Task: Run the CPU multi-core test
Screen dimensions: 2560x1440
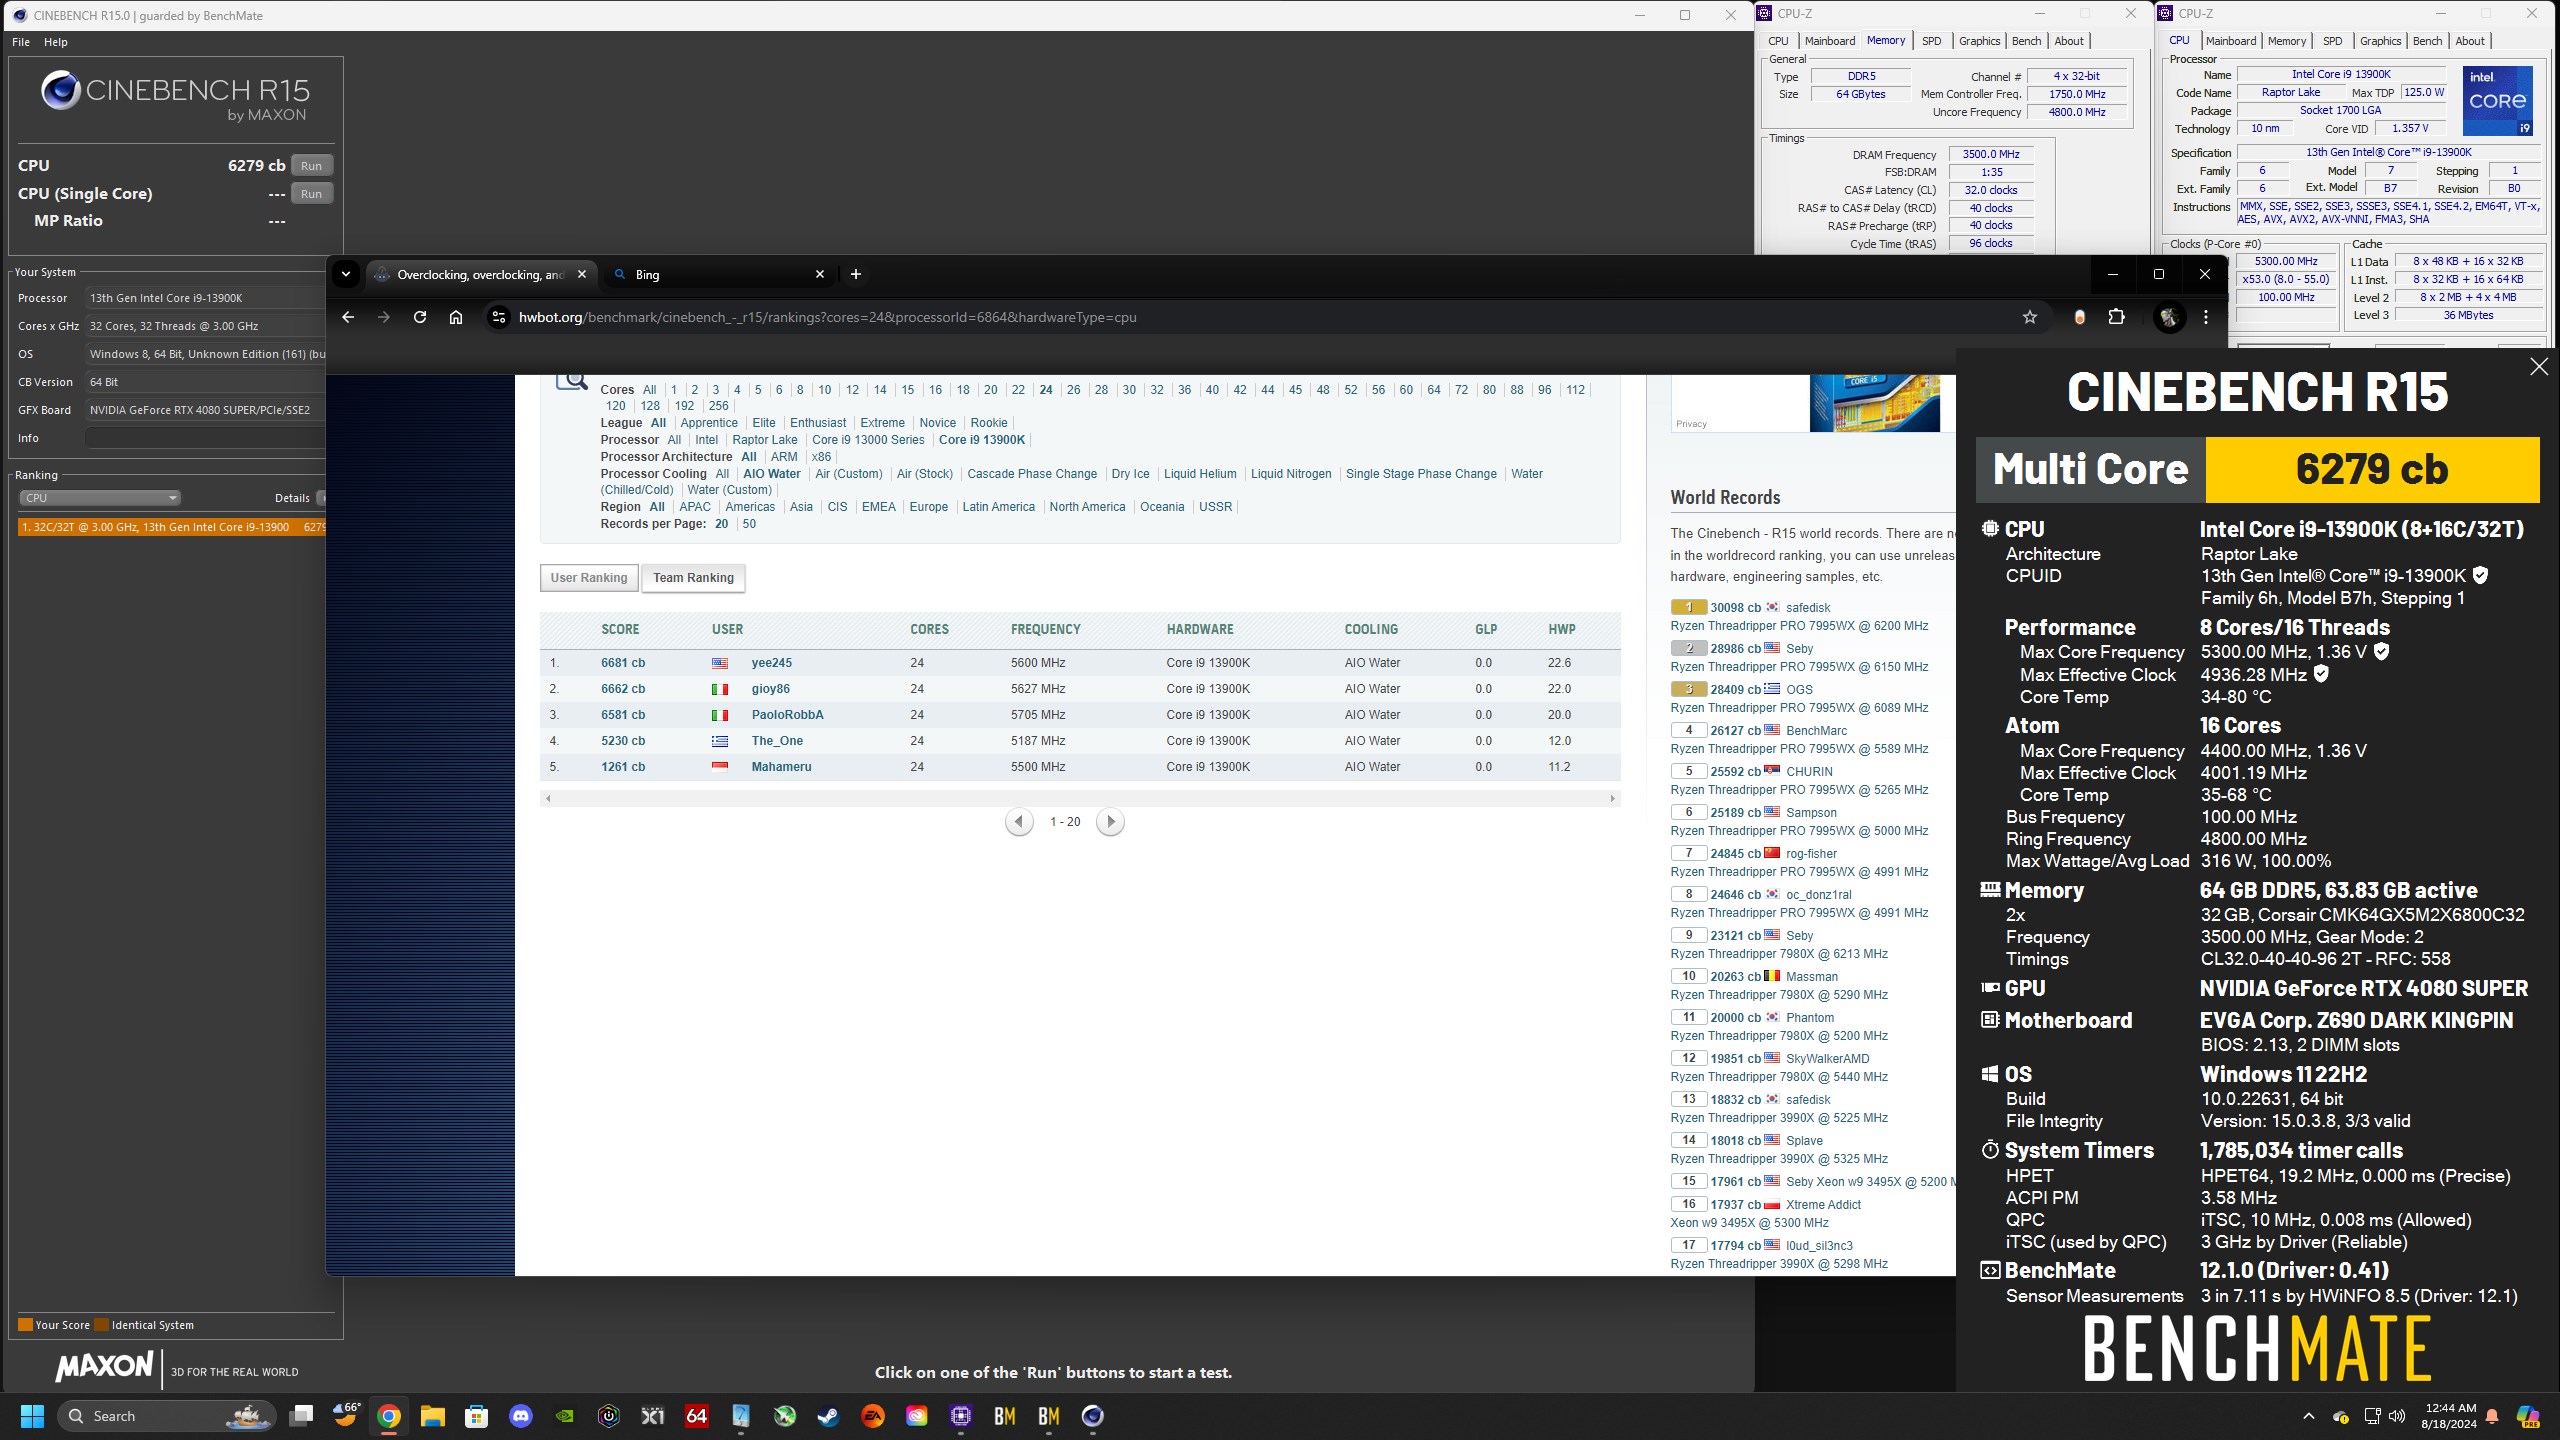Action: [311, 166]
